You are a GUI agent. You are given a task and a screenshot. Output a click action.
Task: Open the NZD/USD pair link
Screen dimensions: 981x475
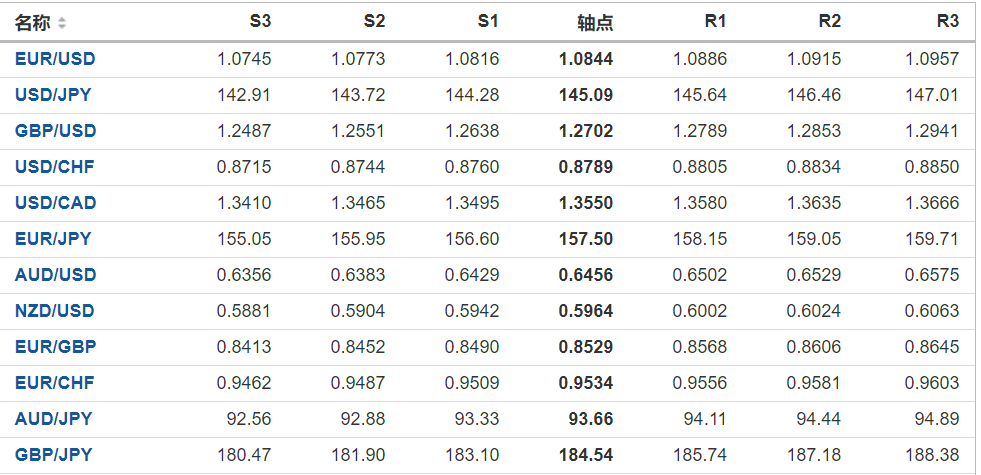[x=54, y=311]
